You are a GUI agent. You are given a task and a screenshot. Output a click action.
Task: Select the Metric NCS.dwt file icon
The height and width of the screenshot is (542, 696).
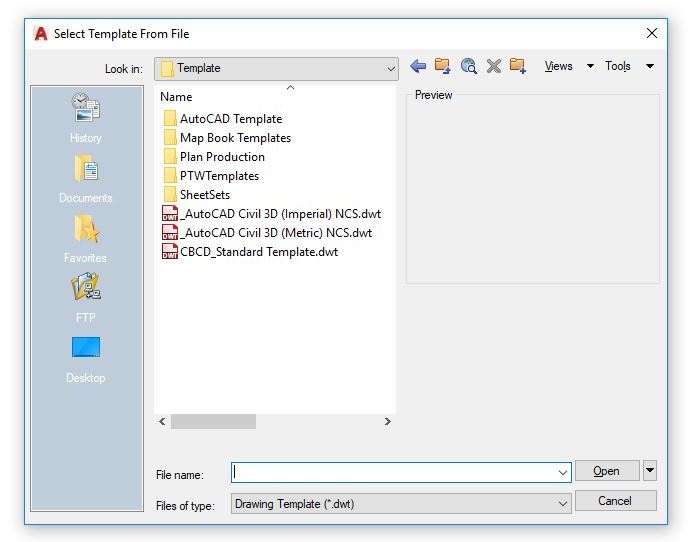pos(170,233)
